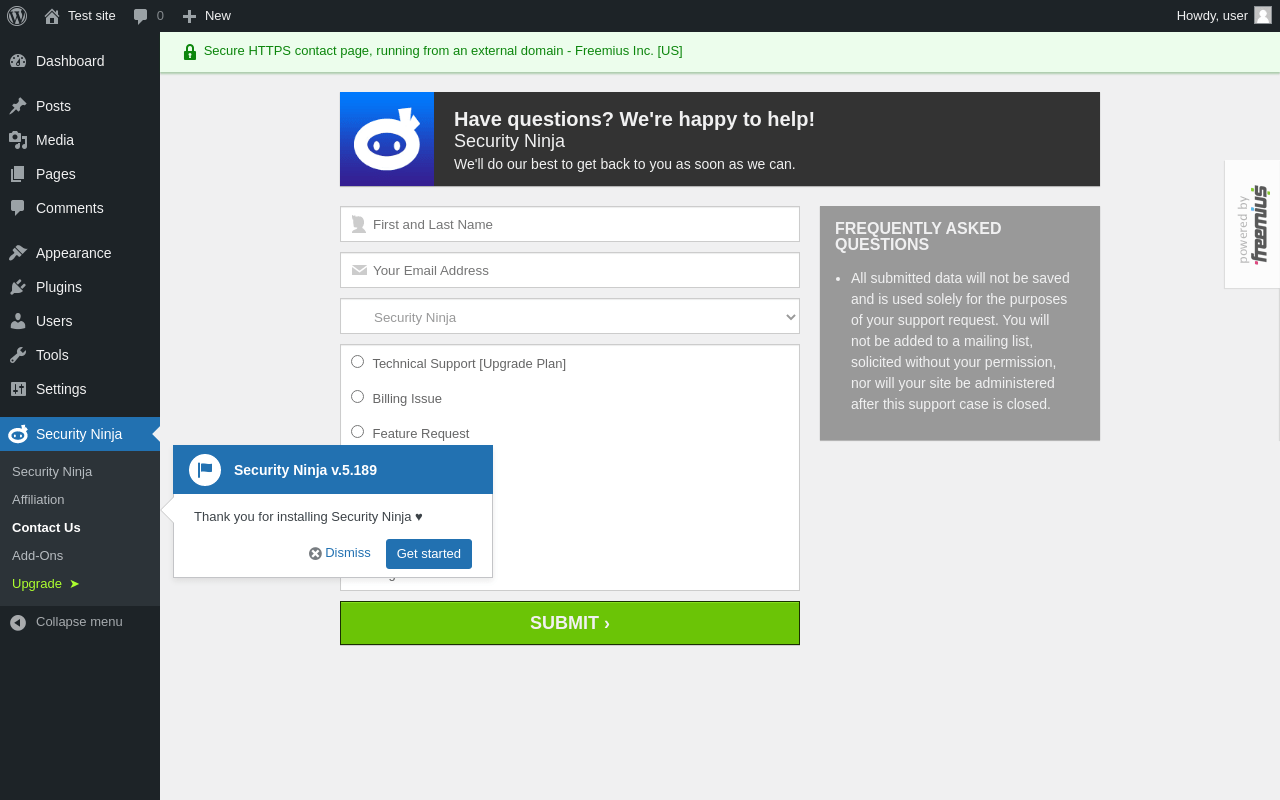Click the green Upgrade link
The image size is (1280, 800).
(45, 583)
